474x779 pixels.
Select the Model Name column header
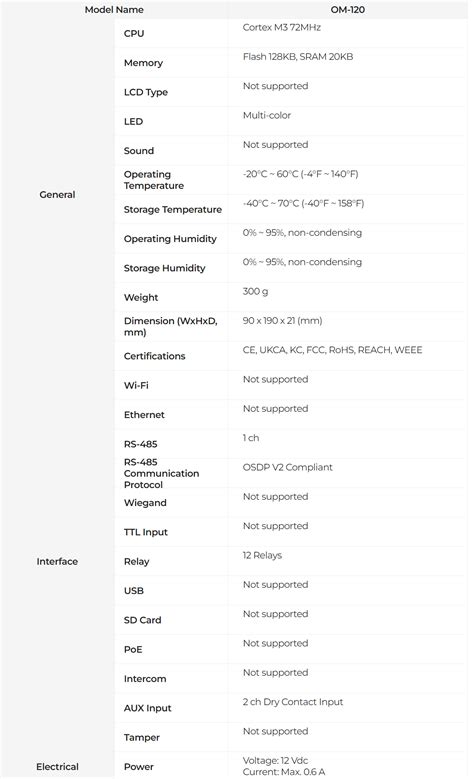pos(114,9)
